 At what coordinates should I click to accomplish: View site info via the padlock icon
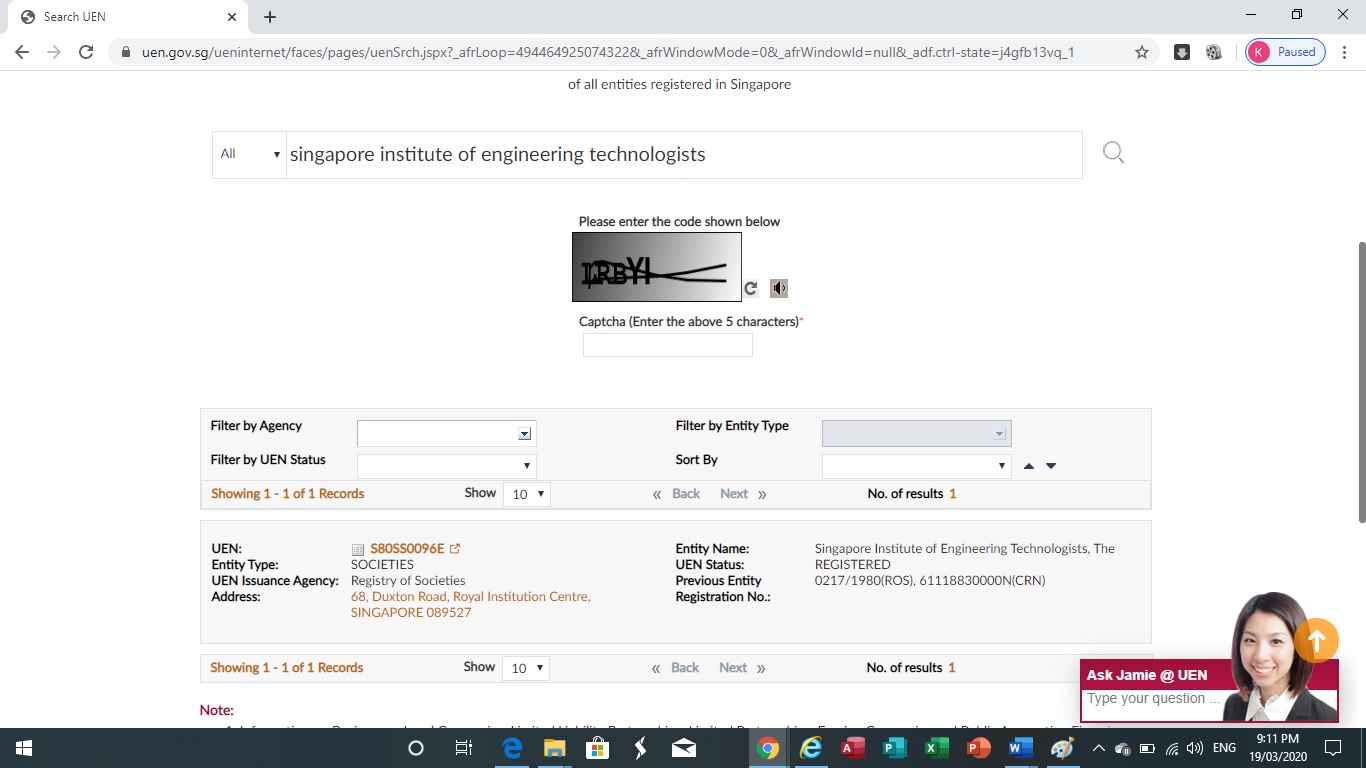point(126,52)
